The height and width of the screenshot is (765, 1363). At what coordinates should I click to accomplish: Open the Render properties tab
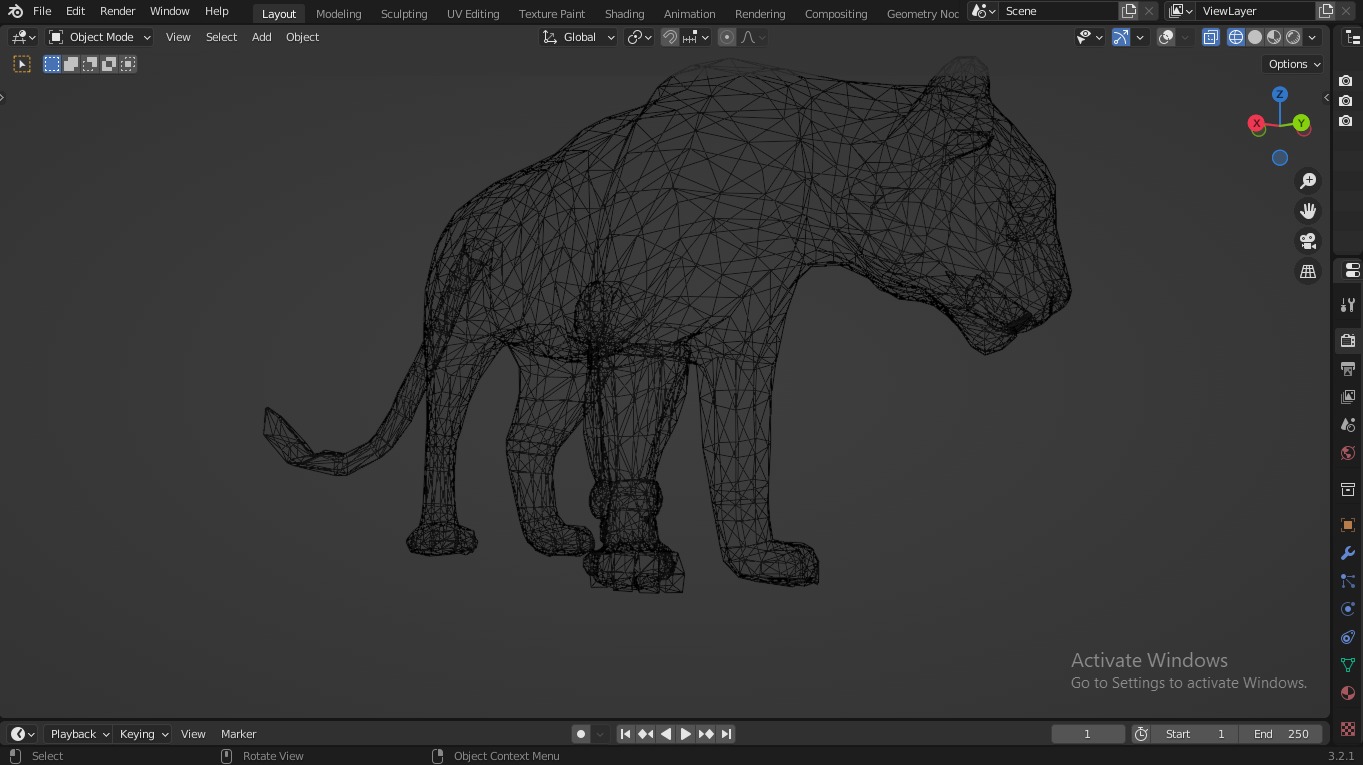(x=1348, y=341)
